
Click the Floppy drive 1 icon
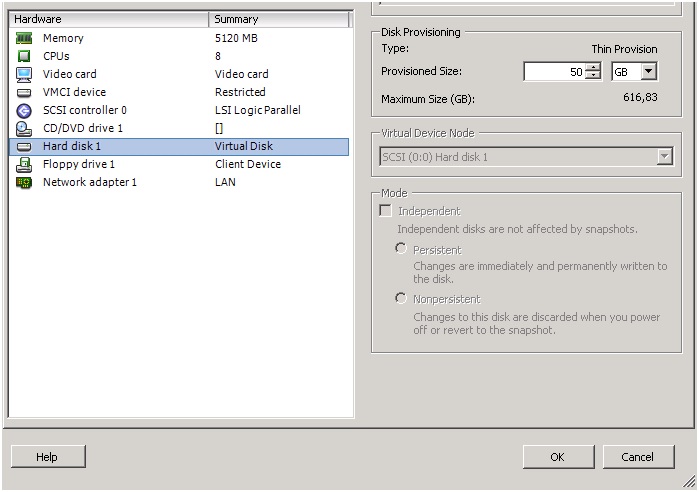(x=24, y=164)
